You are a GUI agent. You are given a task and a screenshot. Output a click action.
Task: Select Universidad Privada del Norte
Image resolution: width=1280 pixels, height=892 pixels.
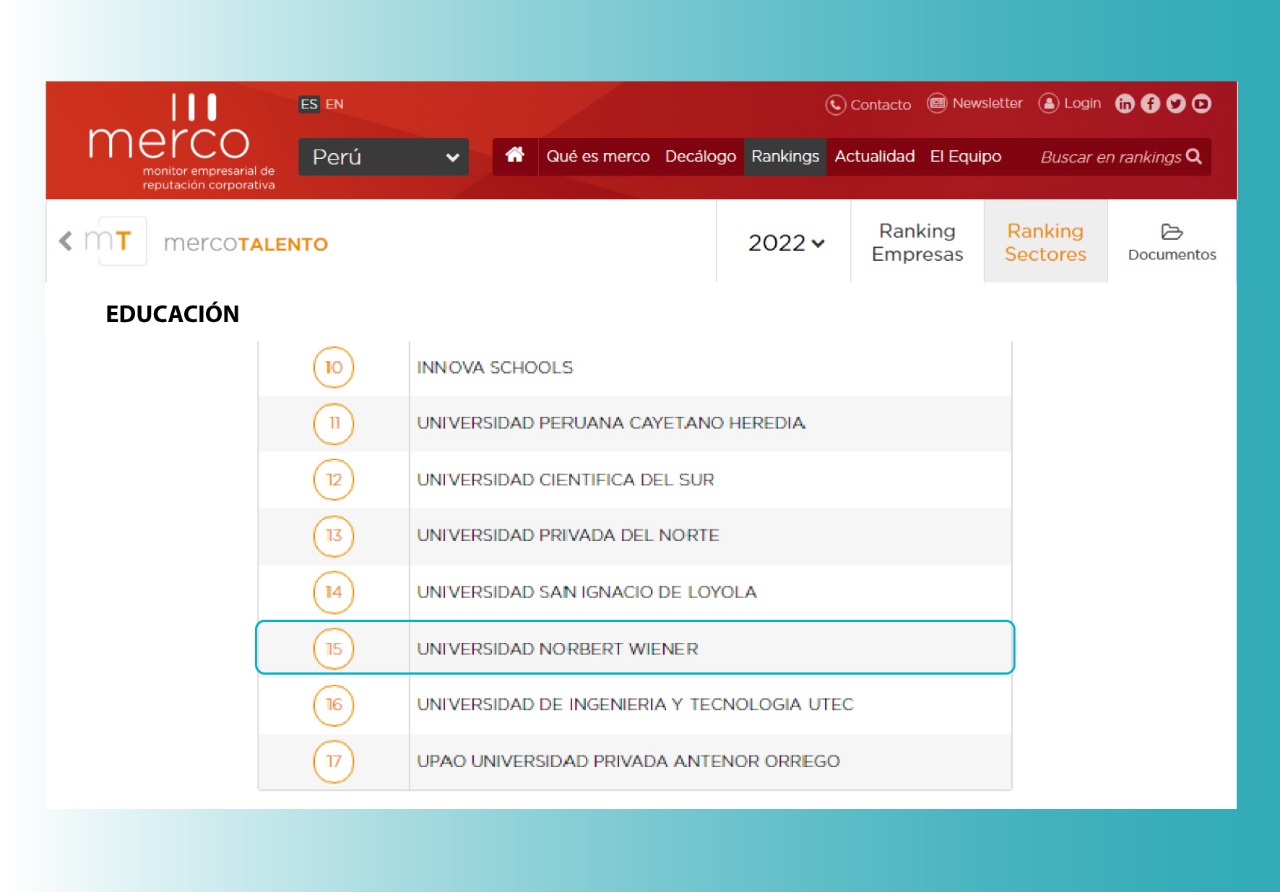coord(635,536)
